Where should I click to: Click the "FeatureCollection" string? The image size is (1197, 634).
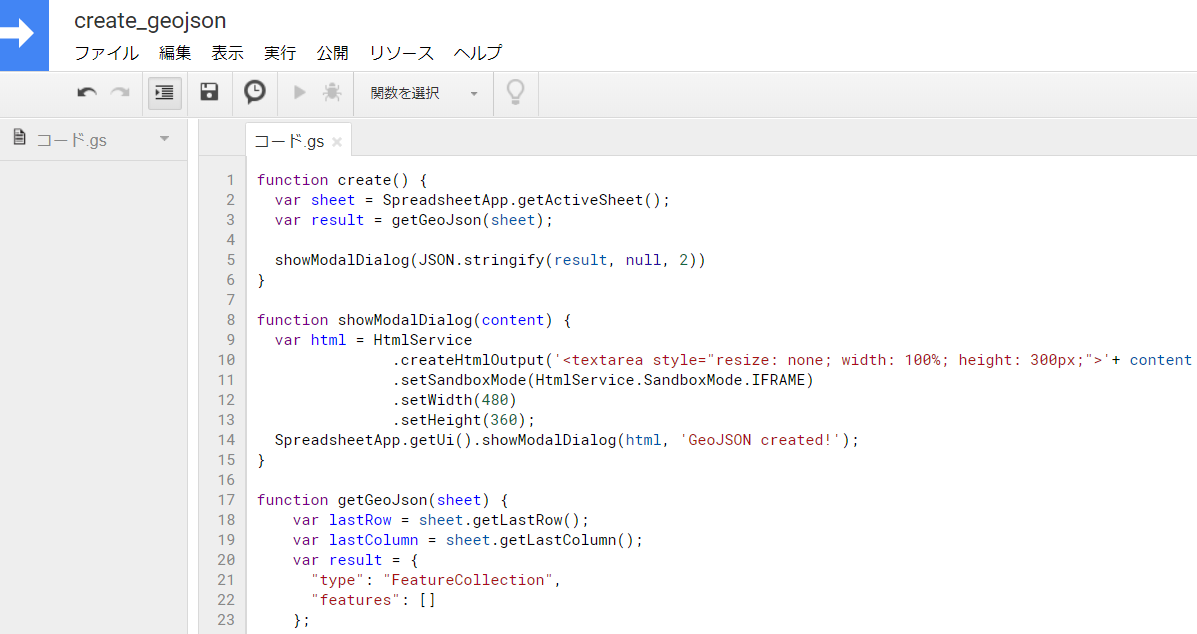tap(468, 580)
